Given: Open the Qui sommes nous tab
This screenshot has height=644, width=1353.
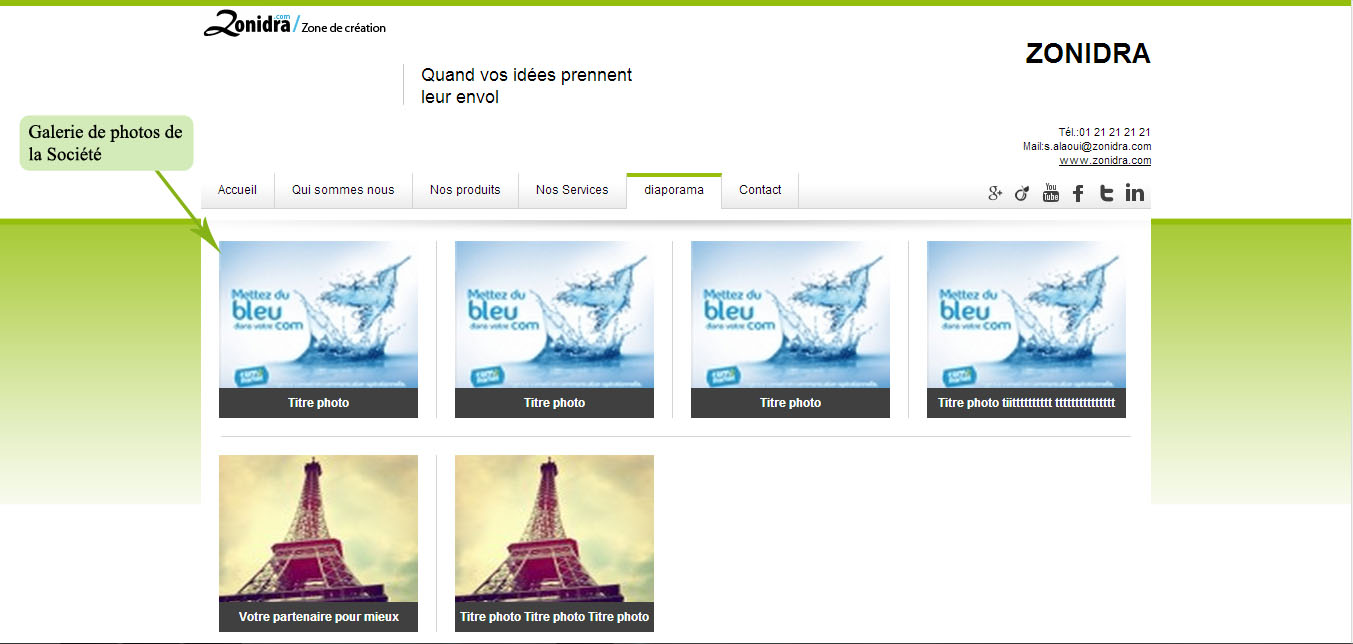Looking at the screenshot, I should (x=343, y=190).
